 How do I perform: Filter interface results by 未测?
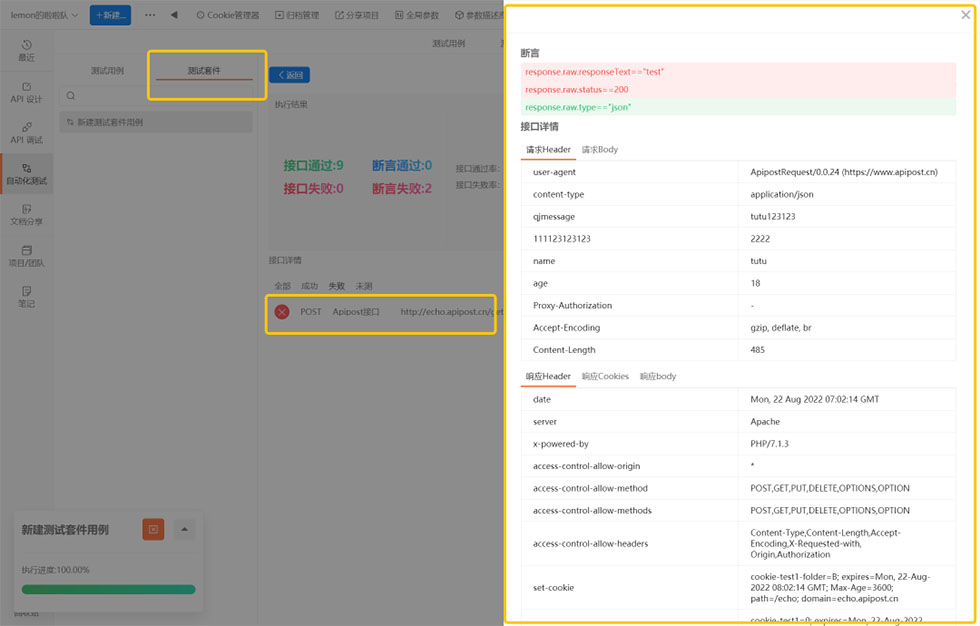(364, 286)
